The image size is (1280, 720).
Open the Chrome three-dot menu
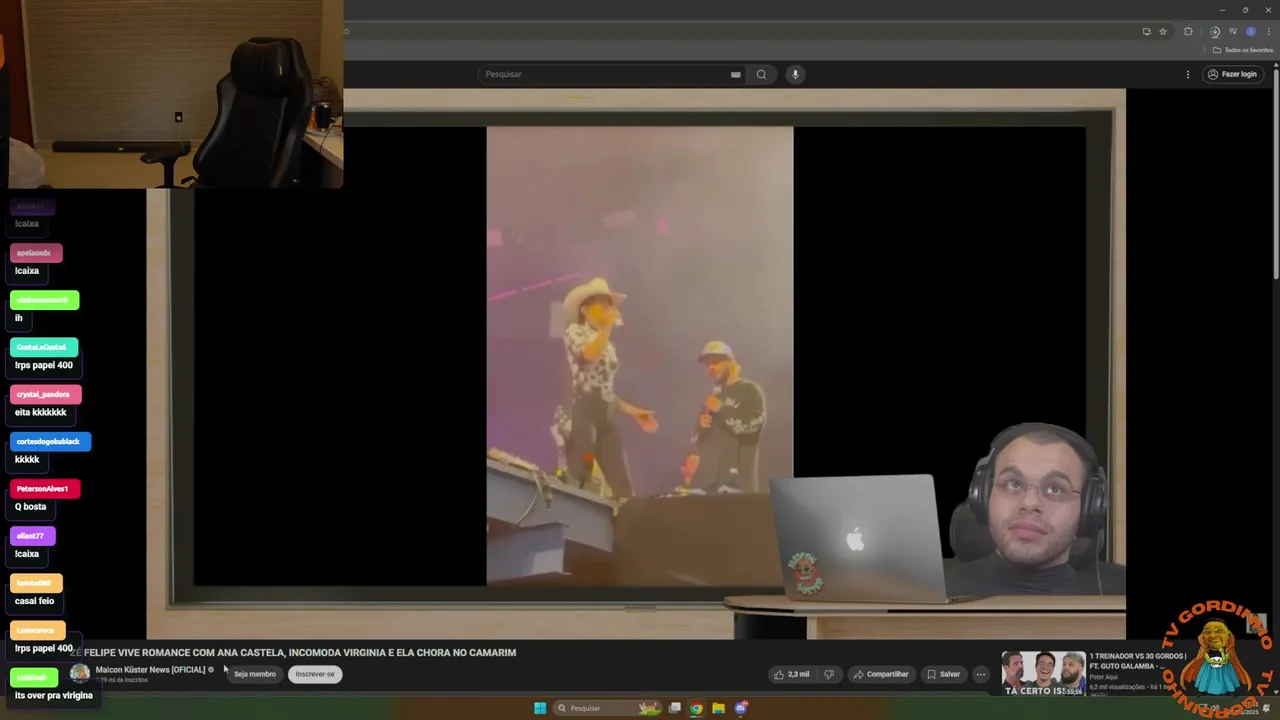(x=1267, y=31)
